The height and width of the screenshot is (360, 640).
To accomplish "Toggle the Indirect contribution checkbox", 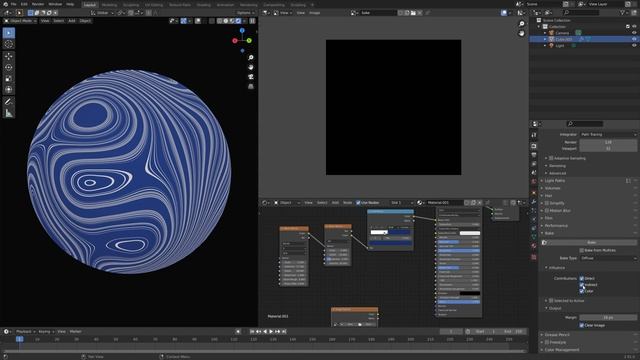I will (582, 284).
